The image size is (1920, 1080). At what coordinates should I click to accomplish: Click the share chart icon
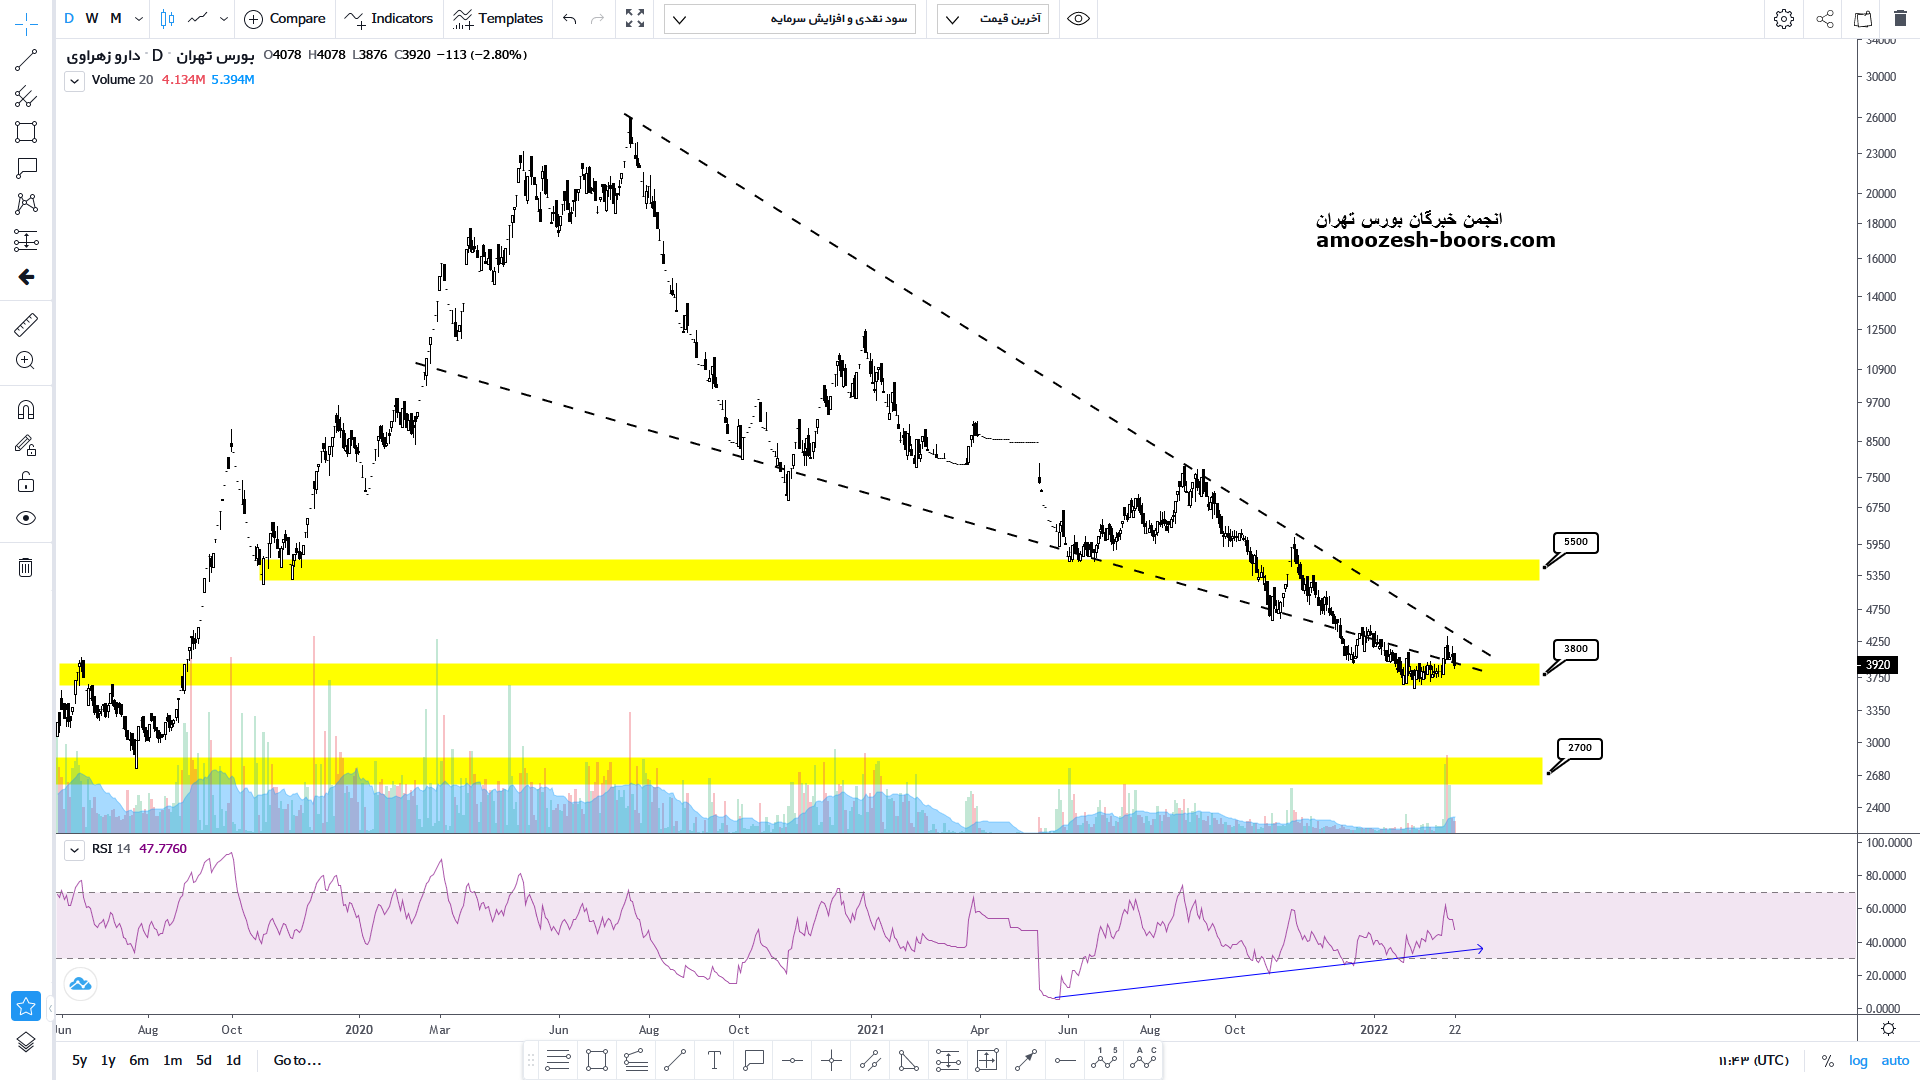point(1825,19)
